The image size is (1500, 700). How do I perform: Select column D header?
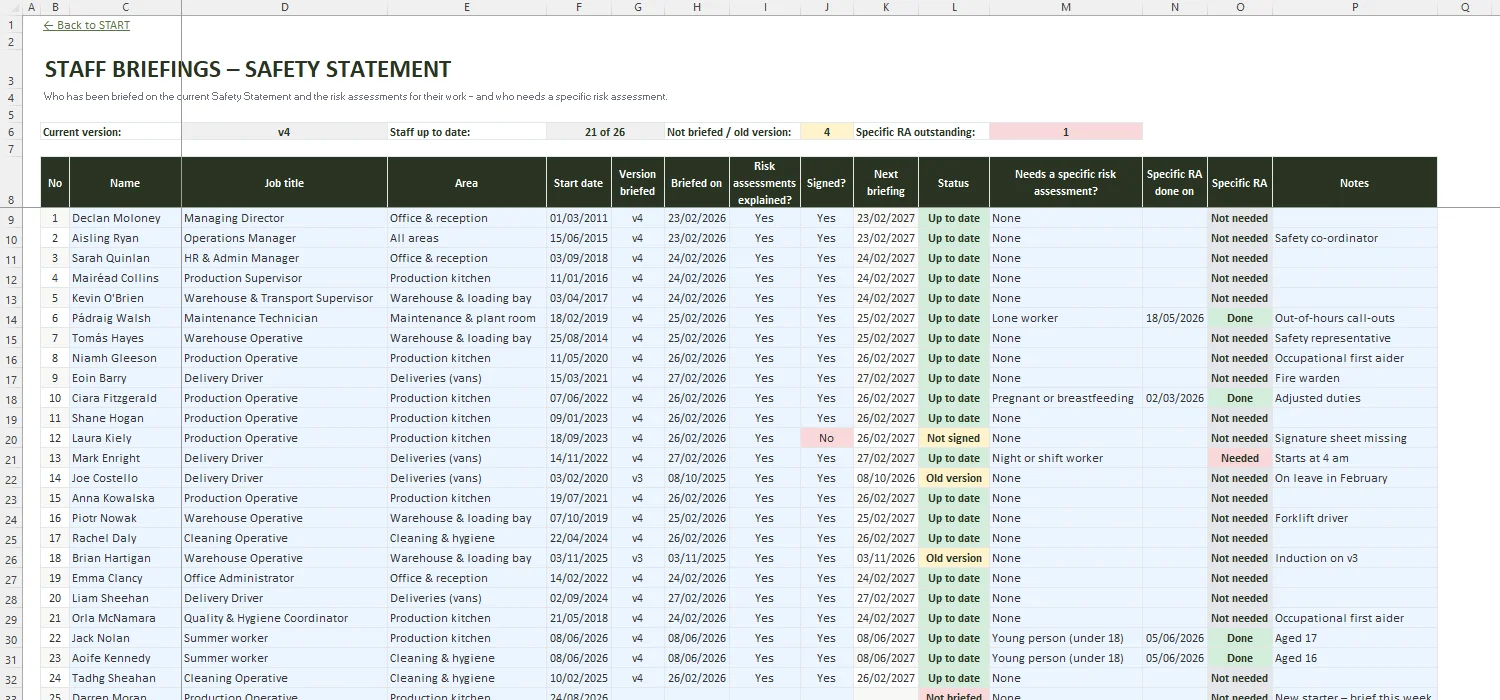[x=284, y=7]
